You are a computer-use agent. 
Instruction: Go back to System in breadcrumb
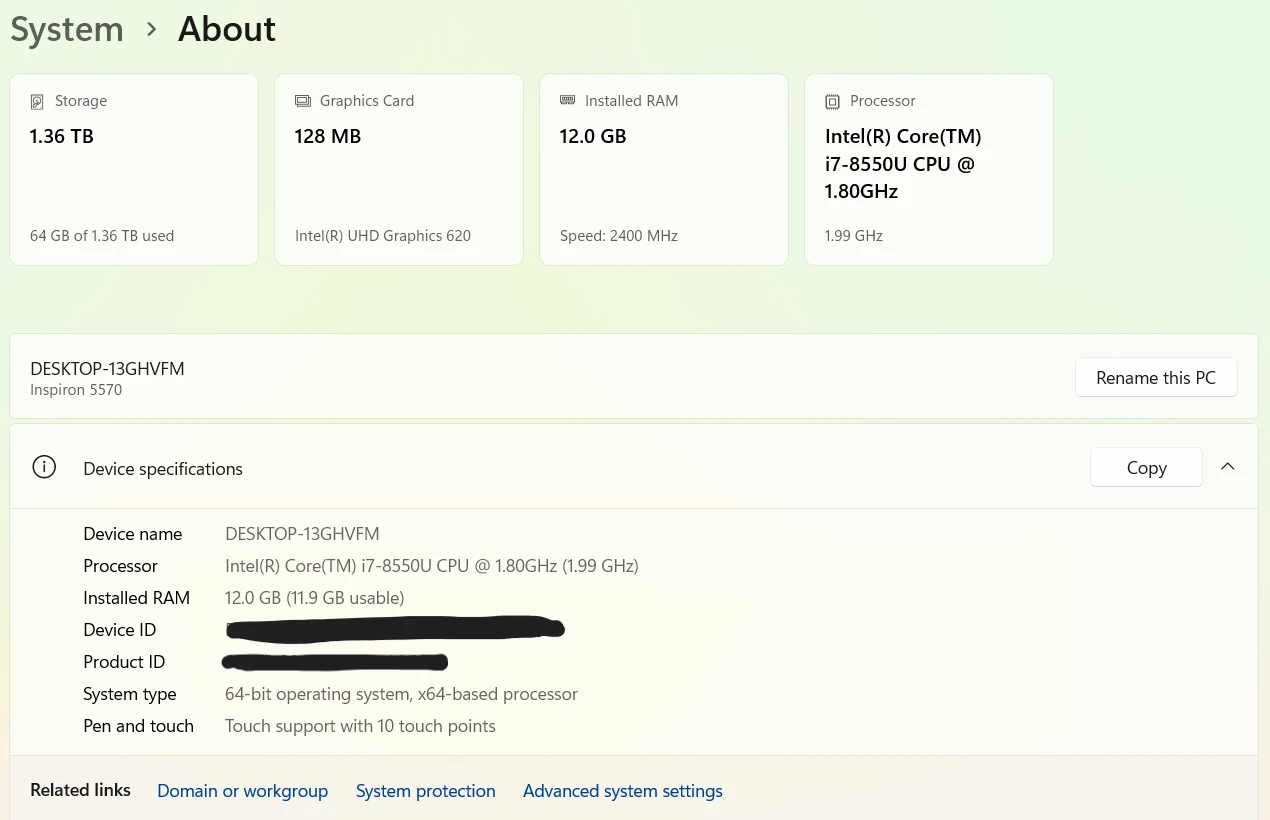[x=67, y=29]
